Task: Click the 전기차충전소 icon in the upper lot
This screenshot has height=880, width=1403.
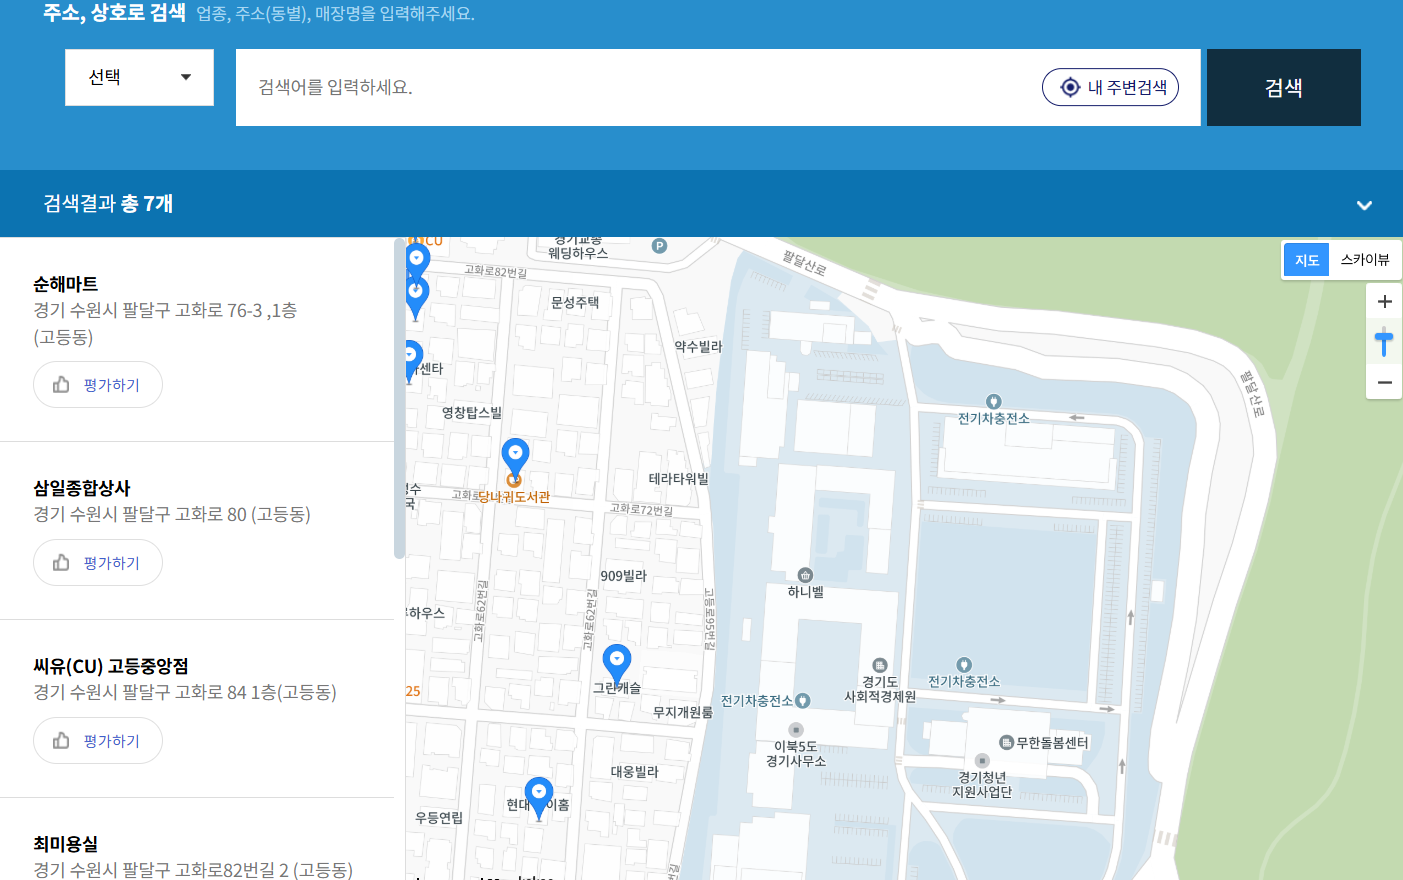Action: click(x=993, y=402)
